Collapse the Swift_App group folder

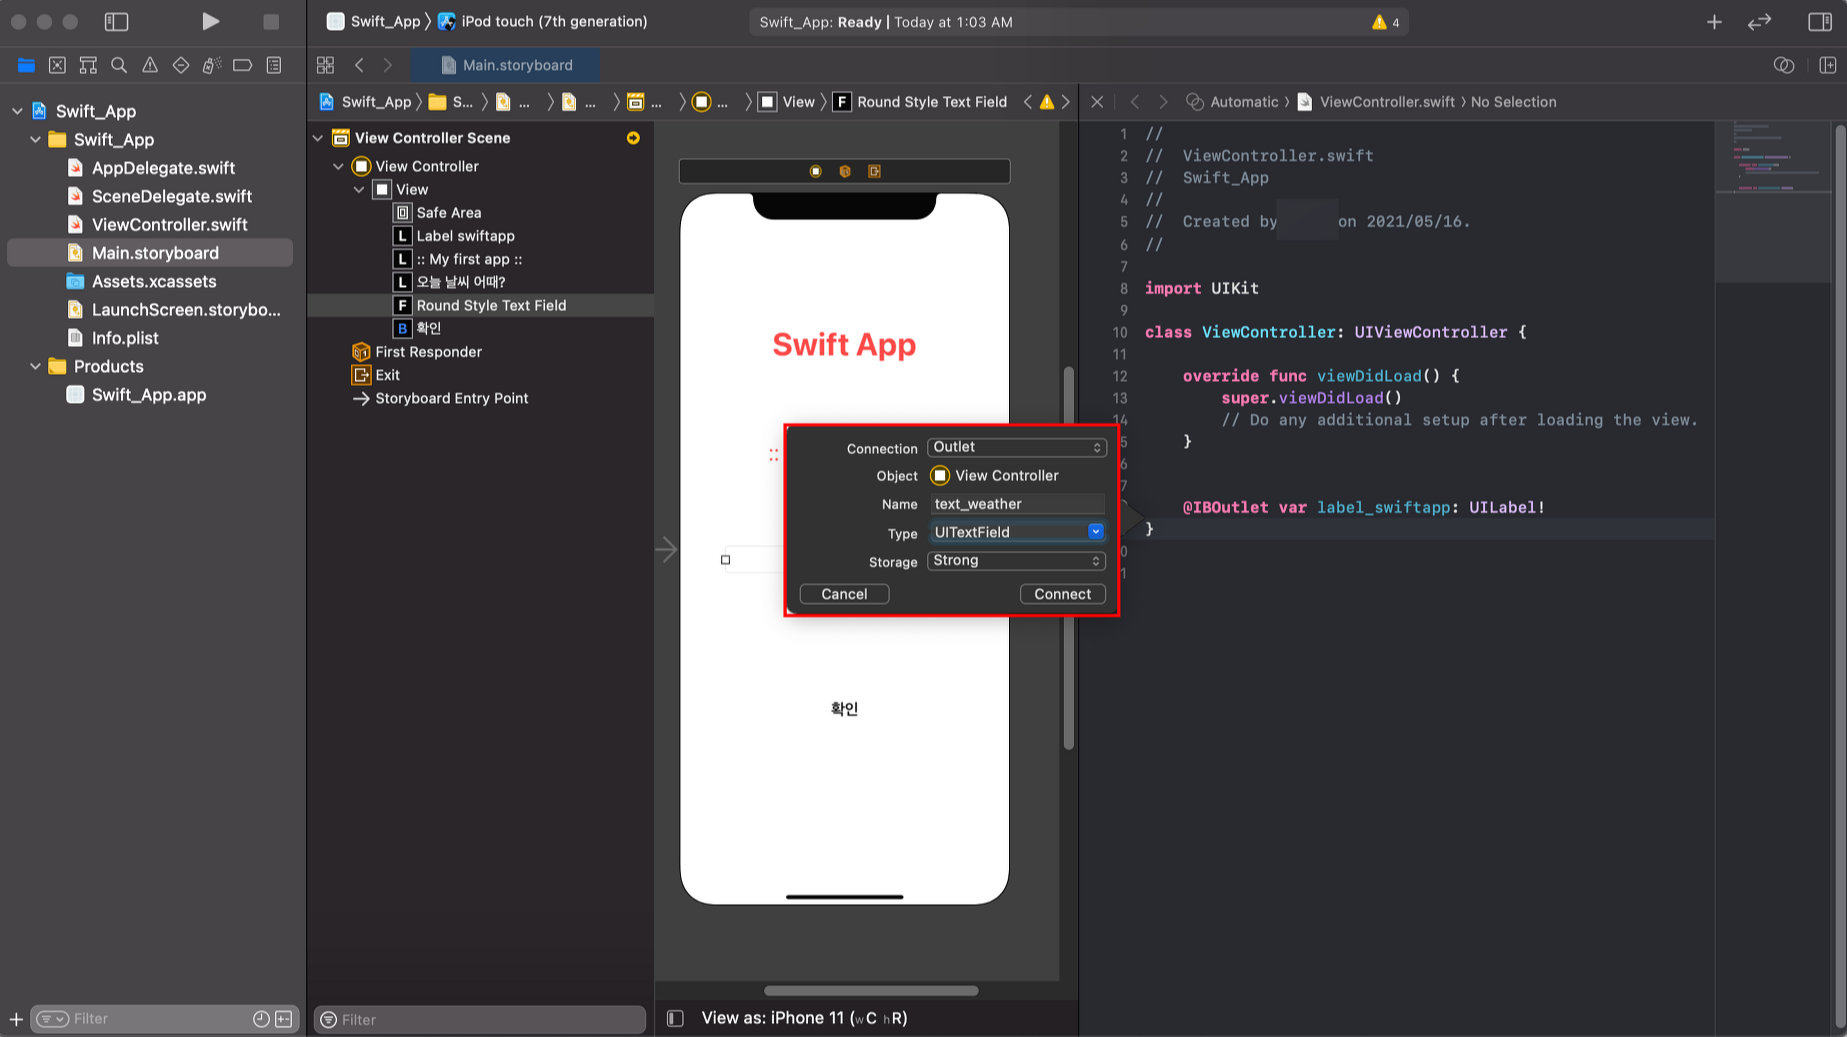35,139
